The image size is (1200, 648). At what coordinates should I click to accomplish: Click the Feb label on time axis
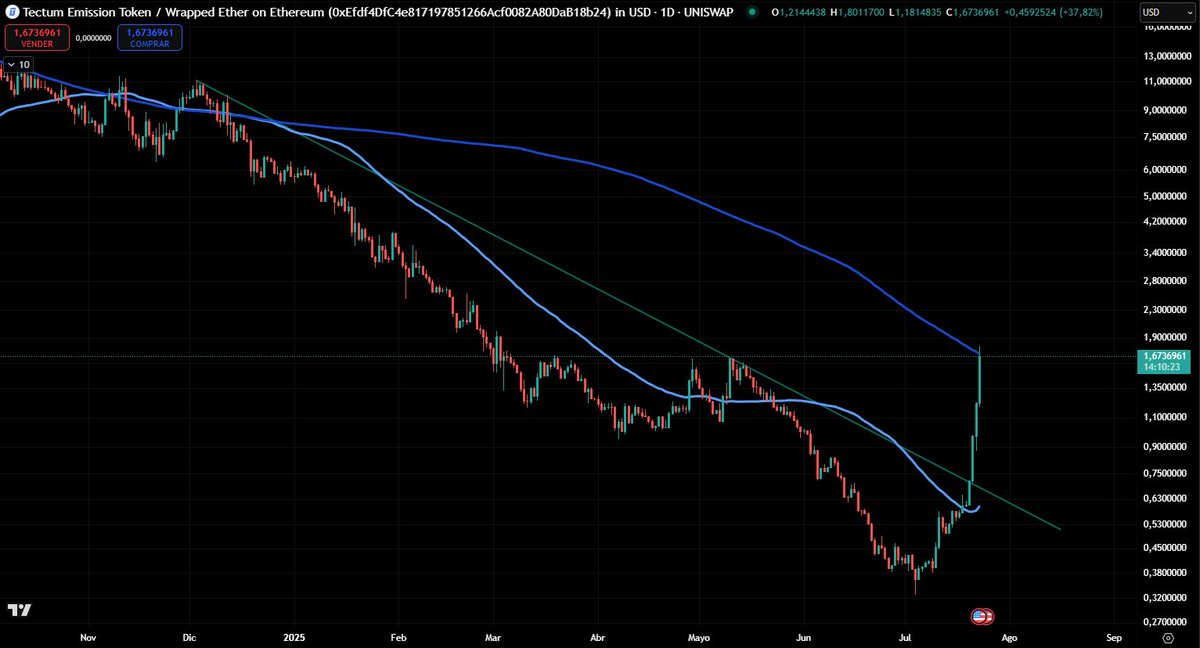[398, 637]
